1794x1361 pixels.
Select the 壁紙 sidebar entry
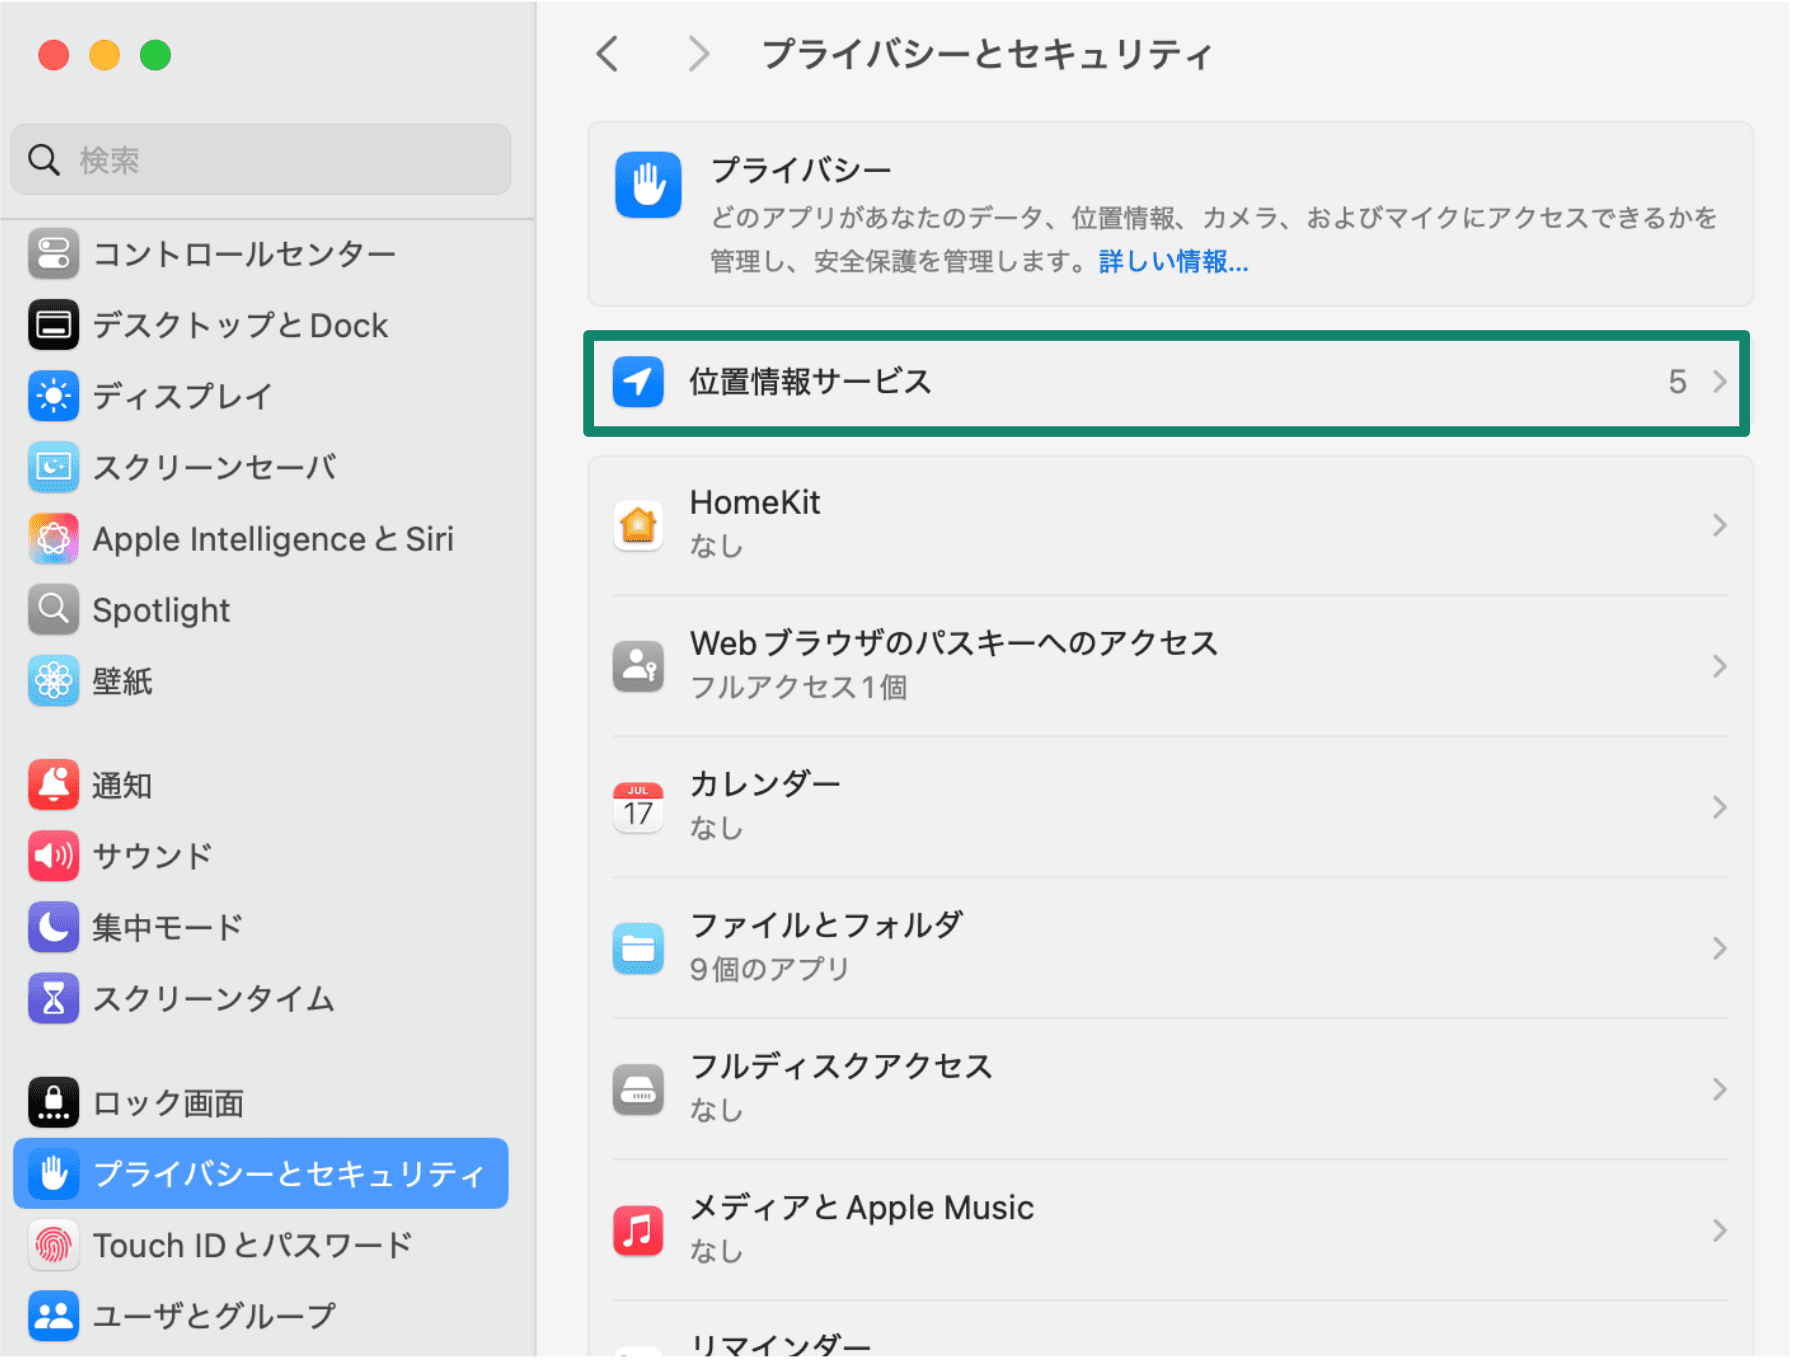coord(121,681)
